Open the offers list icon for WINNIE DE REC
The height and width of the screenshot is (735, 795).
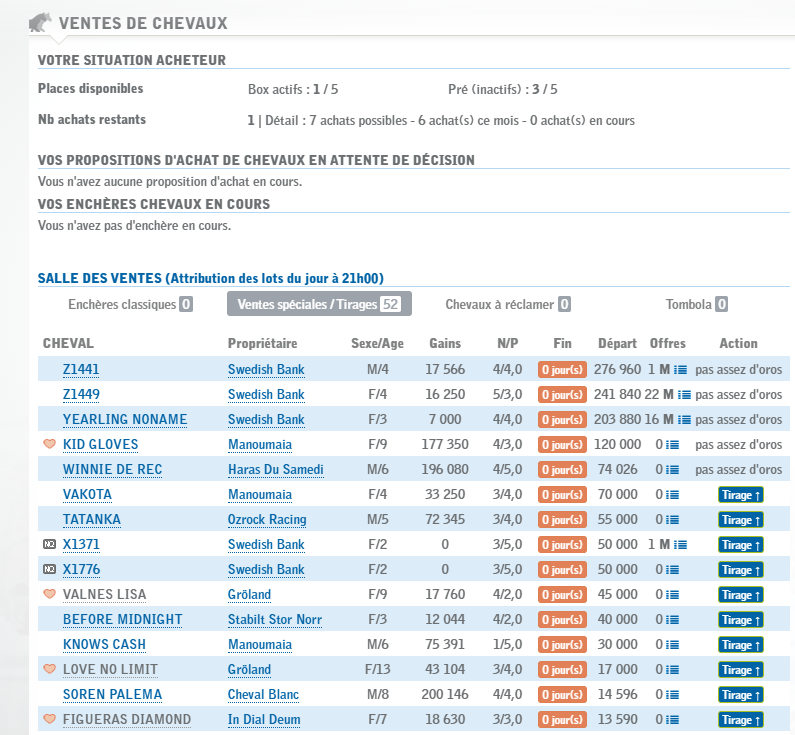[x=673, y=470]
